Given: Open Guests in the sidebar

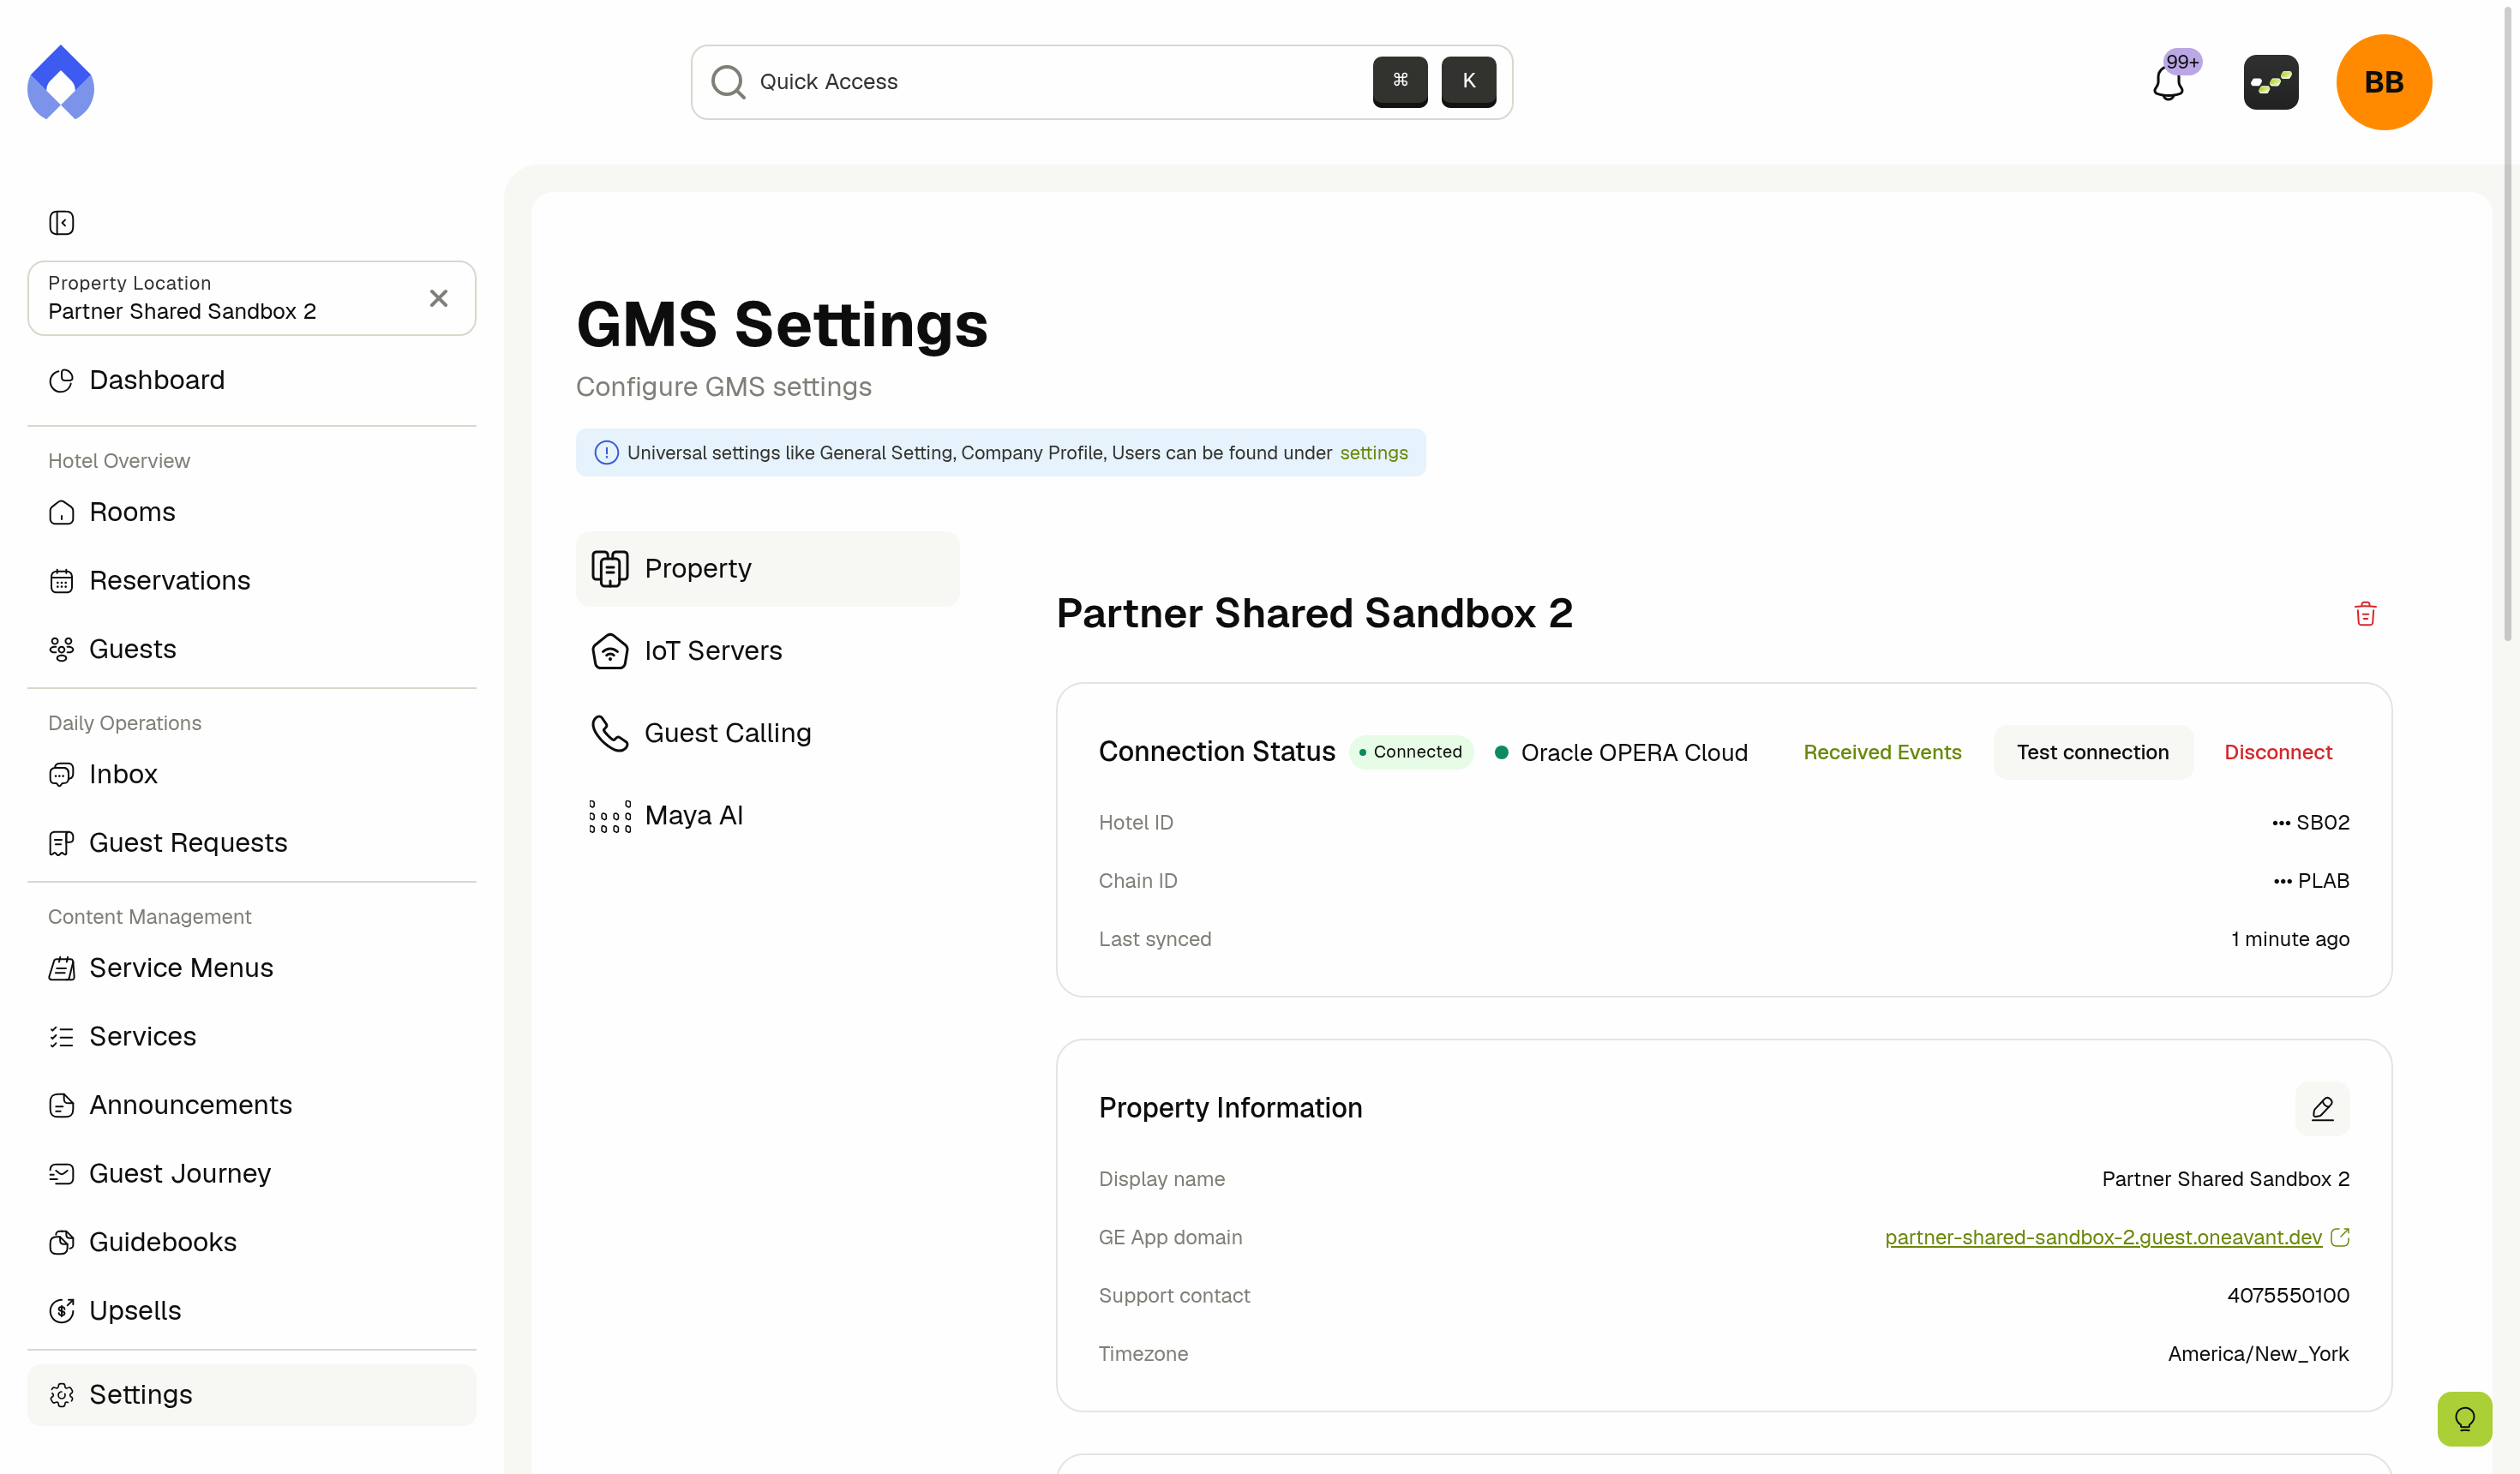Looking at the screenshot, I should 251,649.
